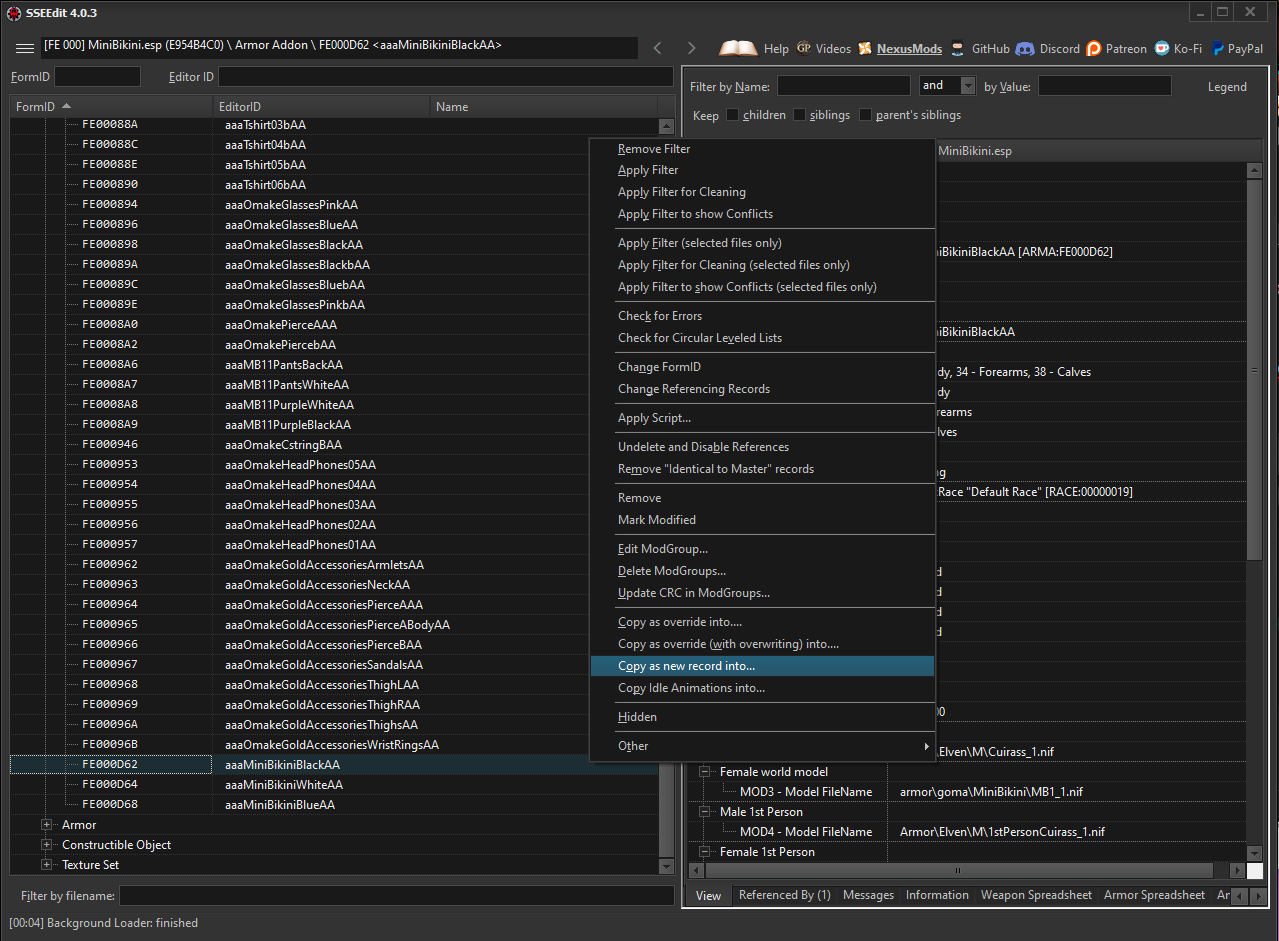The width and height of the screenshot is (1279, 941).
Task: Open the Other submenu
Action: click(762, 746)
